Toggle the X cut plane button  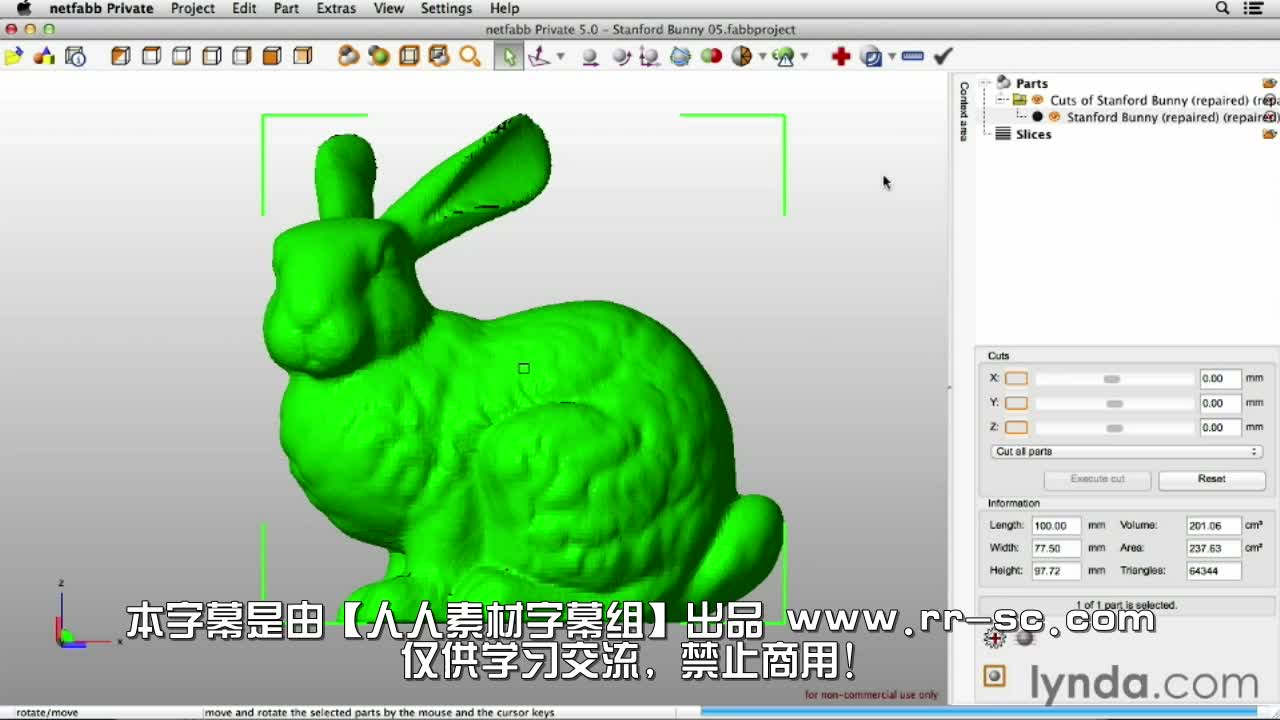[x=1016, y=378]
